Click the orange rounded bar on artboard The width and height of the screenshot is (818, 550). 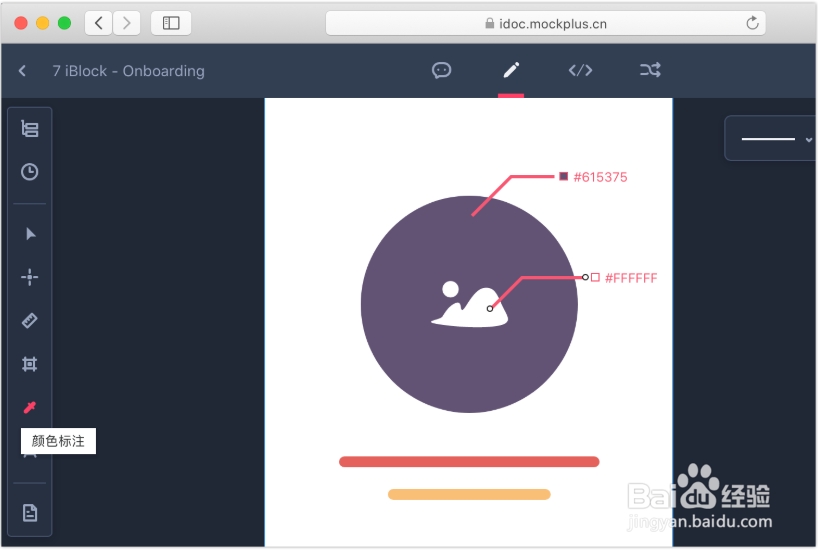(469, 494)
